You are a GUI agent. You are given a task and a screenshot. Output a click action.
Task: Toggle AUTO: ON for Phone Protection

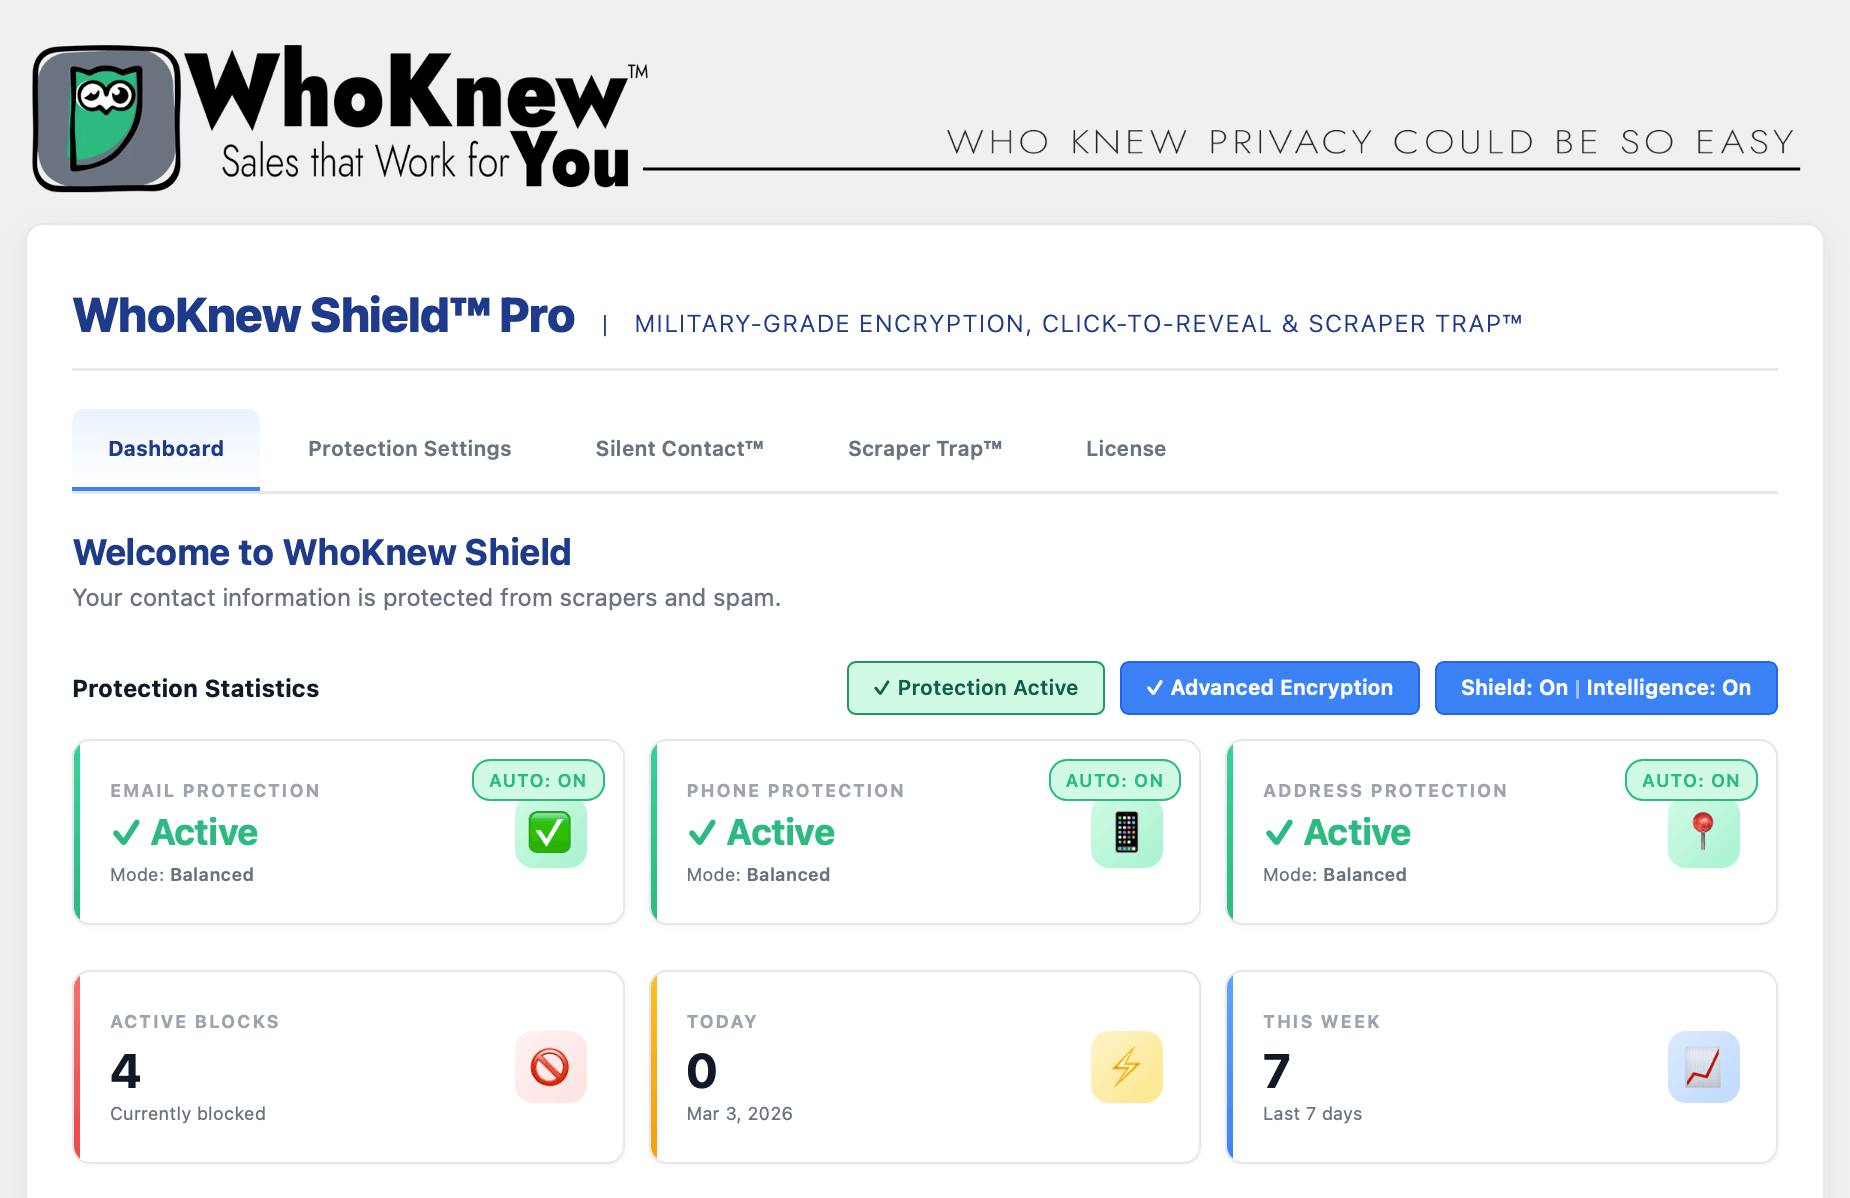pos(1114,780)
